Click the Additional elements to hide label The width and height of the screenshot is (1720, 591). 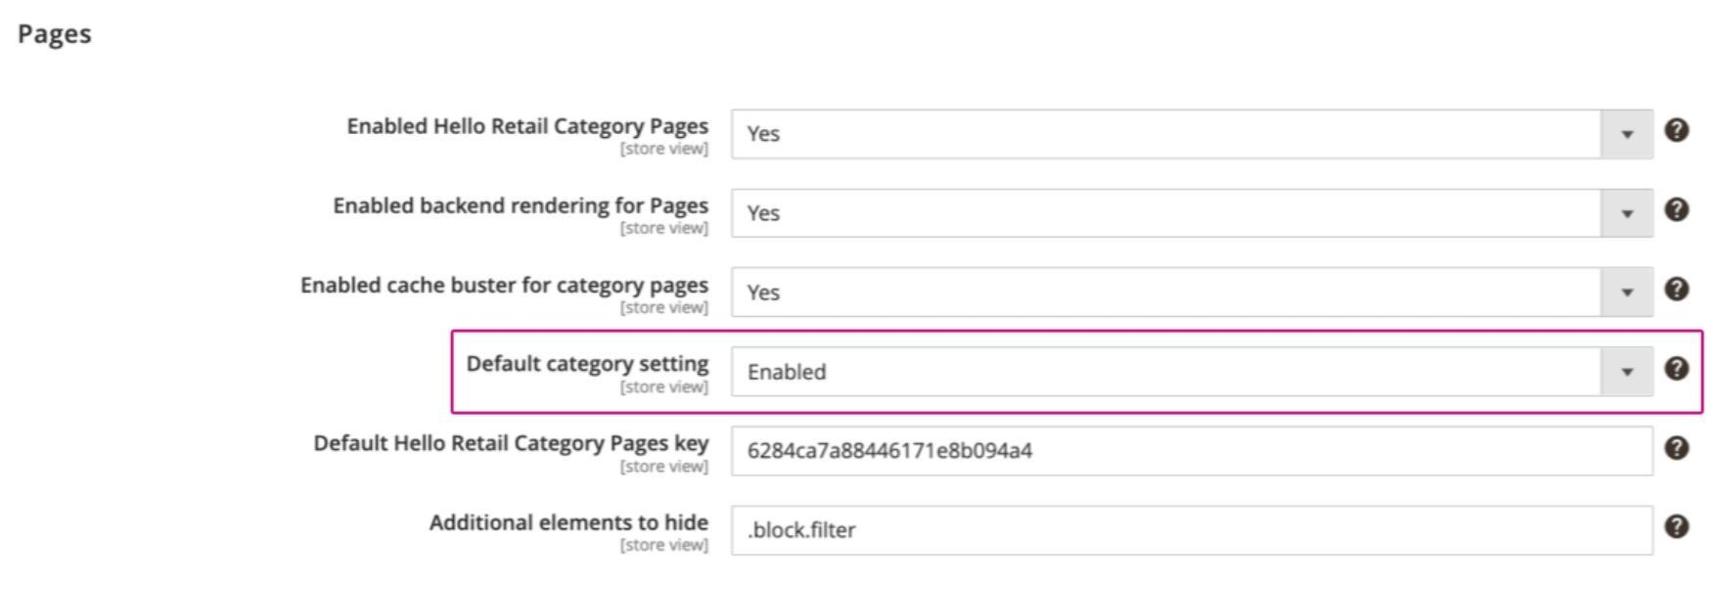568,523
